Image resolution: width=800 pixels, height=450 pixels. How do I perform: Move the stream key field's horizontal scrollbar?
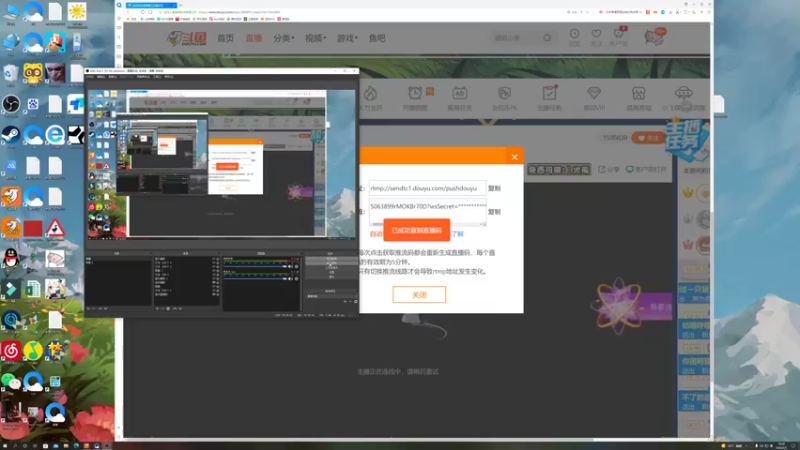coord(427,224)
